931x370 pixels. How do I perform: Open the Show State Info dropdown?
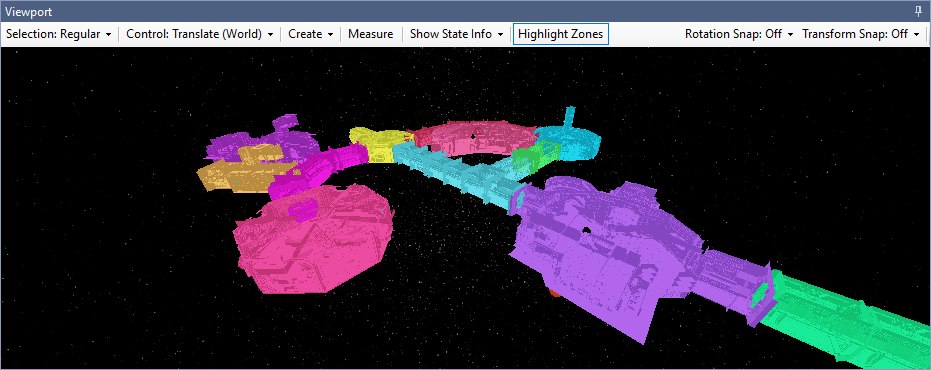[456, 34]
